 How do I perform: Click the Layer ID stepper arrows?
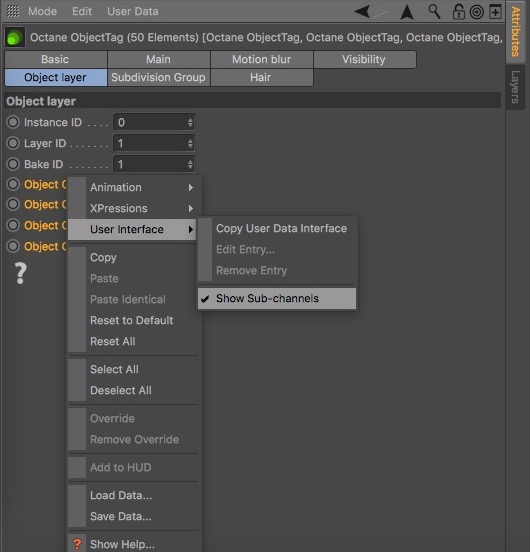pyautogui.click(x=190, y=143)
